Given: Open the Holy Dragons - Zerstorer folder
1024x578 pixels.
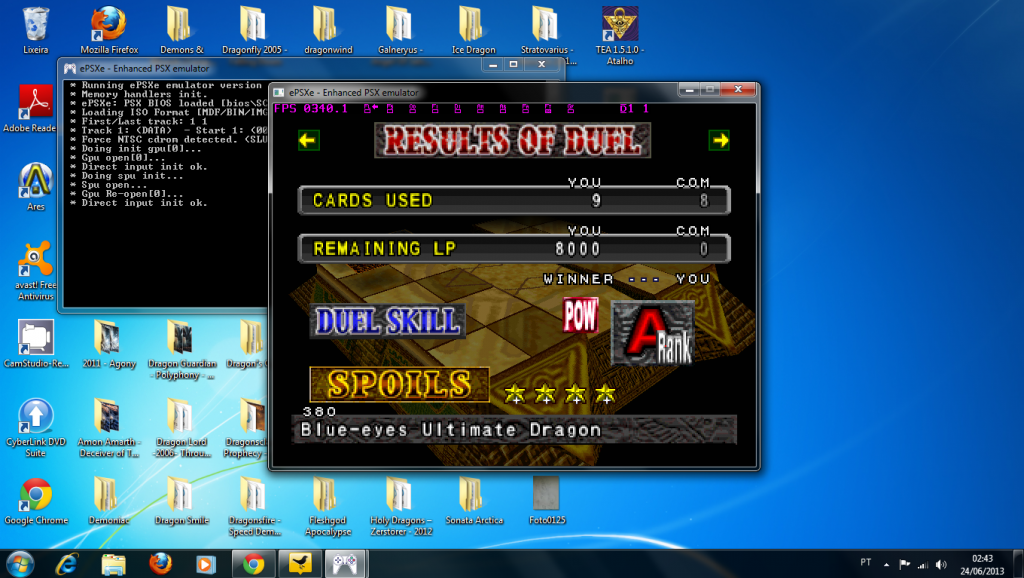Looking at the screenshot, I should pos(400,507).
